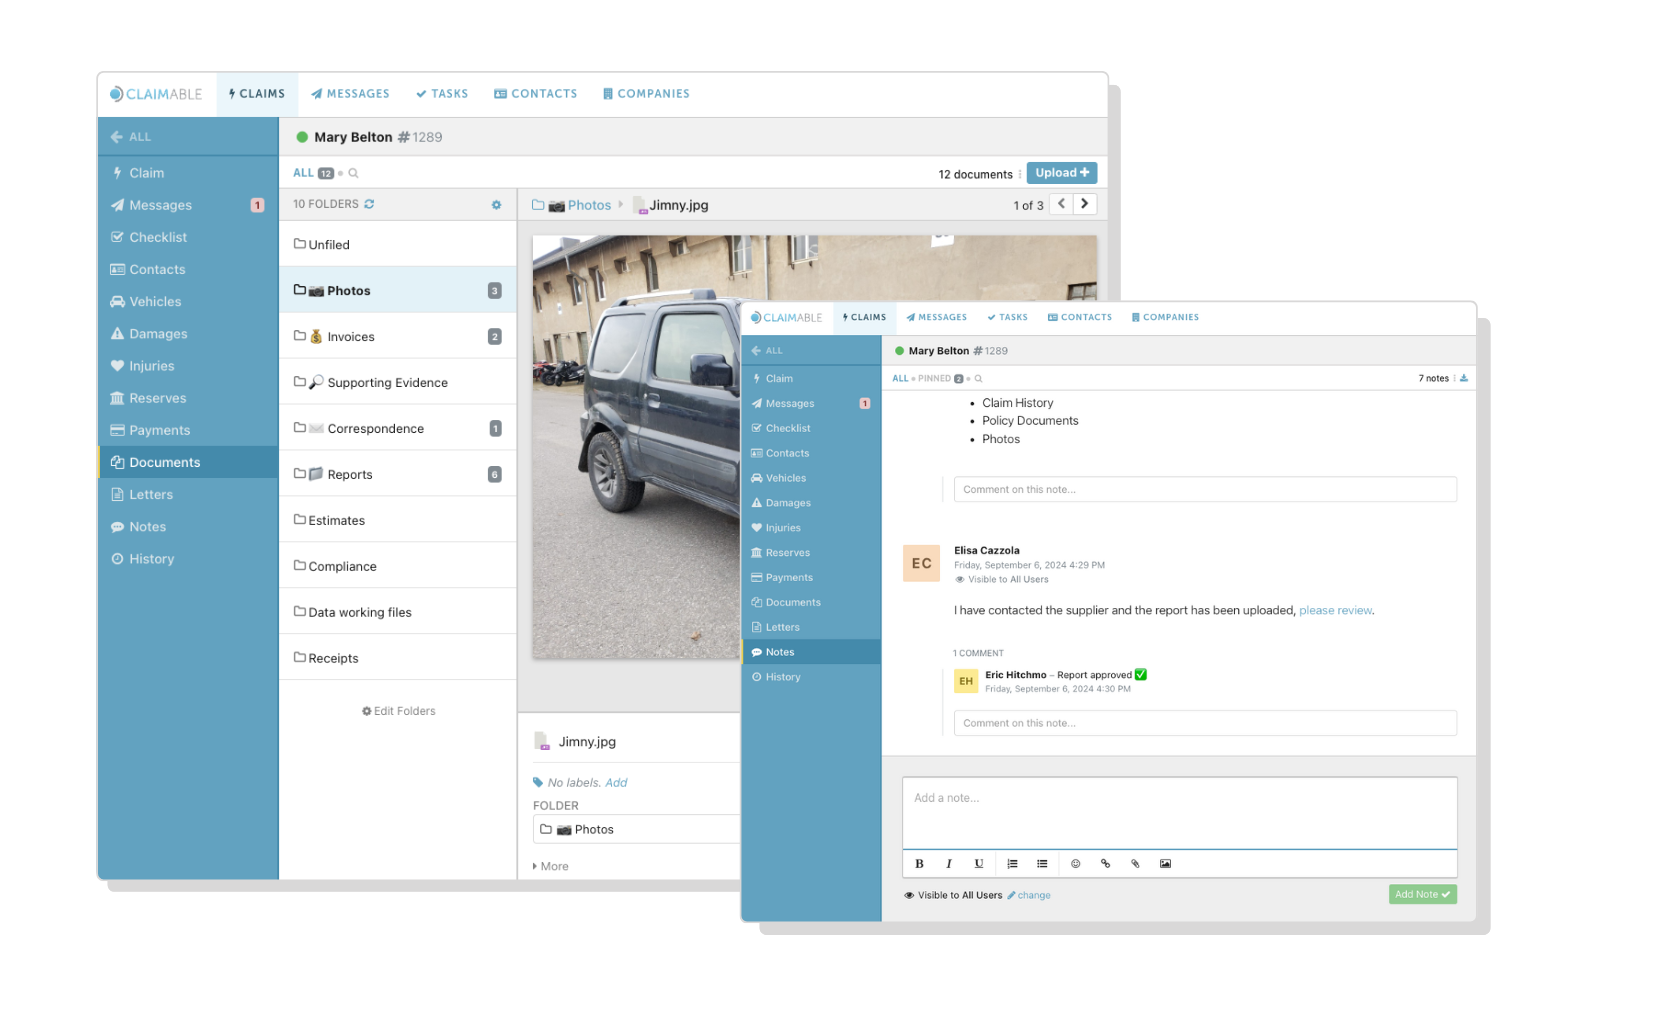Click the search magnifier in documents window
Viewport: 1669px width, 1031px height.
click(x=353, y=173)
